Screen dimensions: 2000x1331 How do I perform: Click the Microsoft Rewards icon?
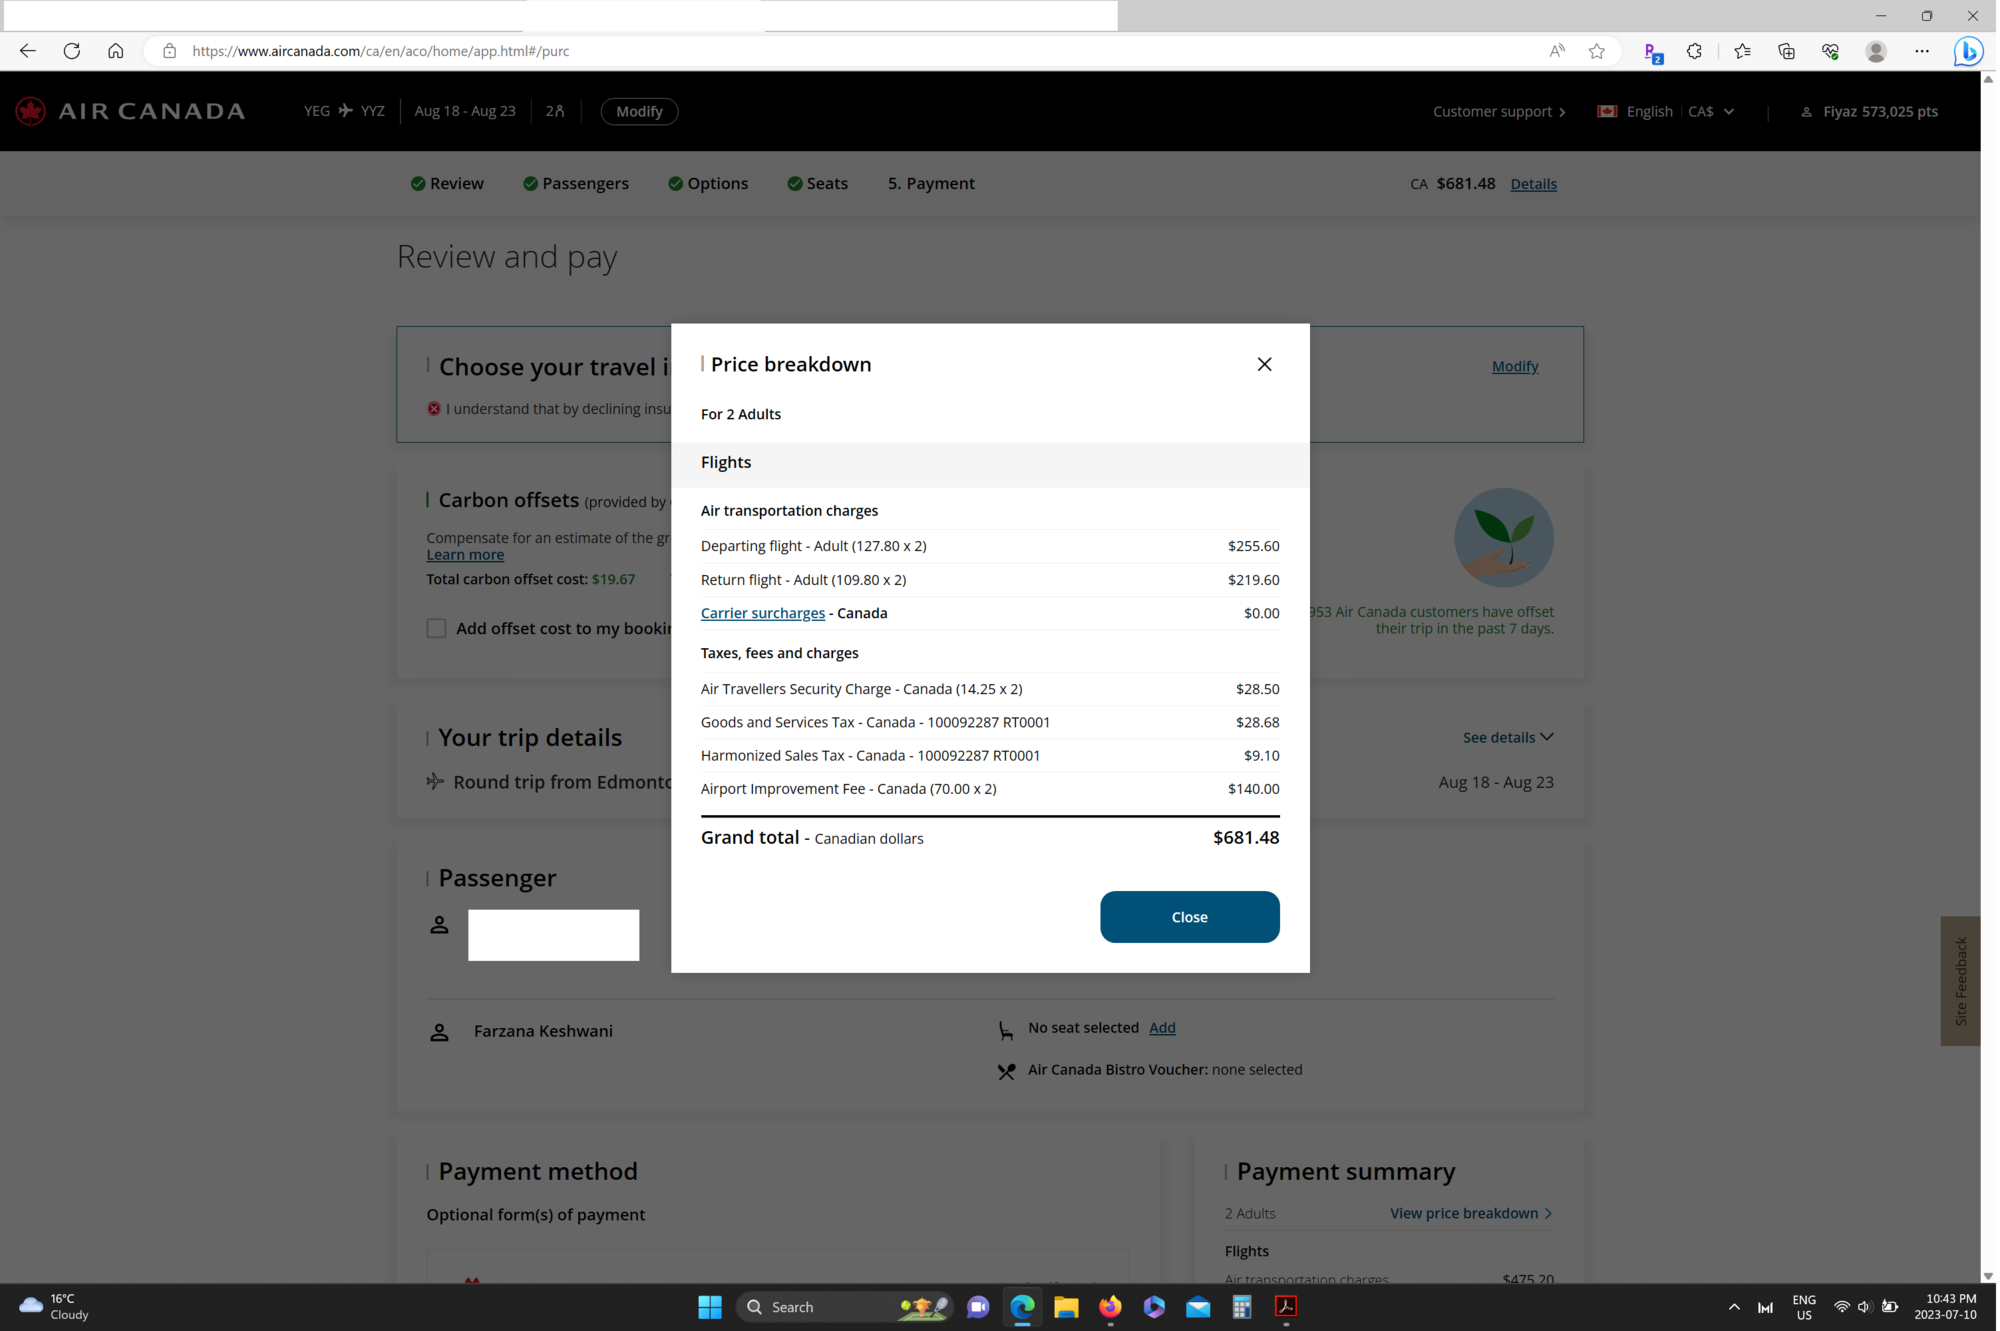(x=1653, y=51)
